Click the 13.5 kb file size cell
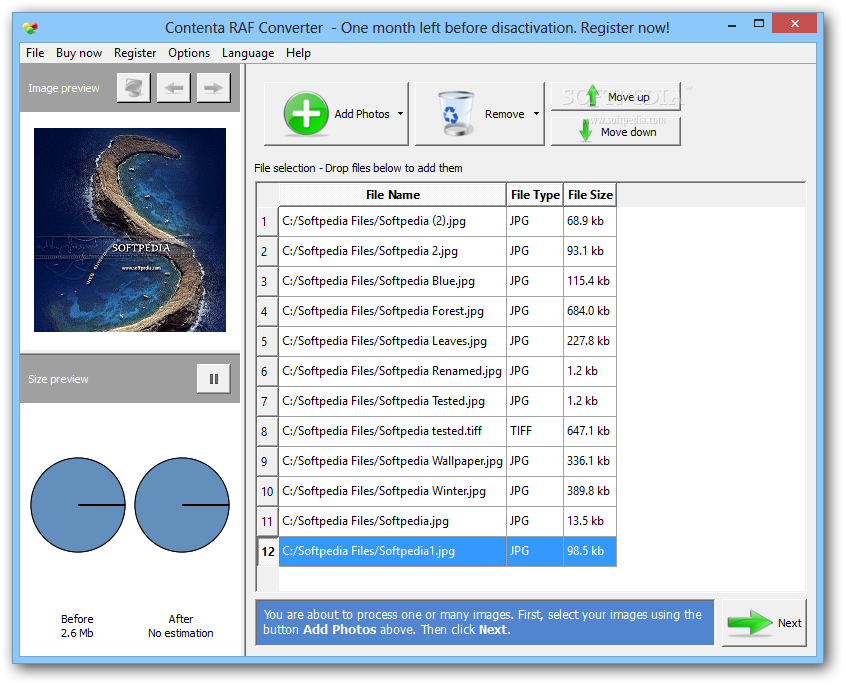This screenshot has width=844, height=684. (590, 521)
